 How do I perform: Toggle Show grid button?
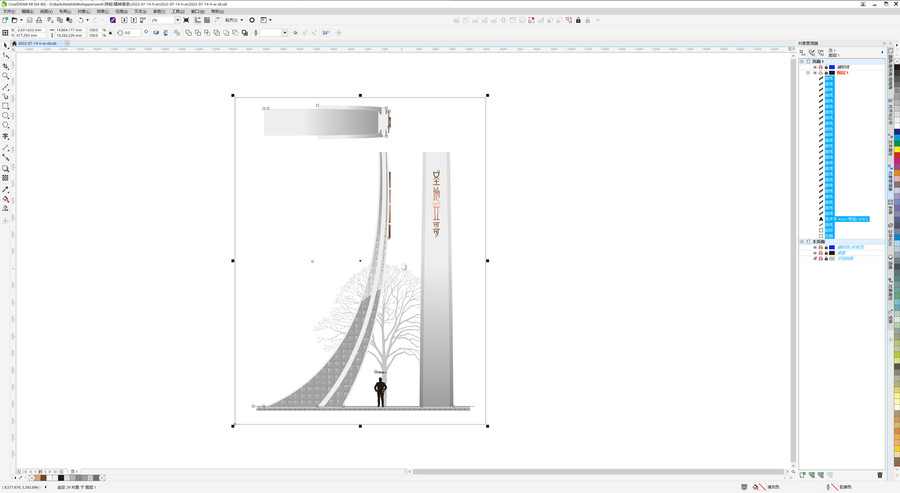[x=207, y=20]
